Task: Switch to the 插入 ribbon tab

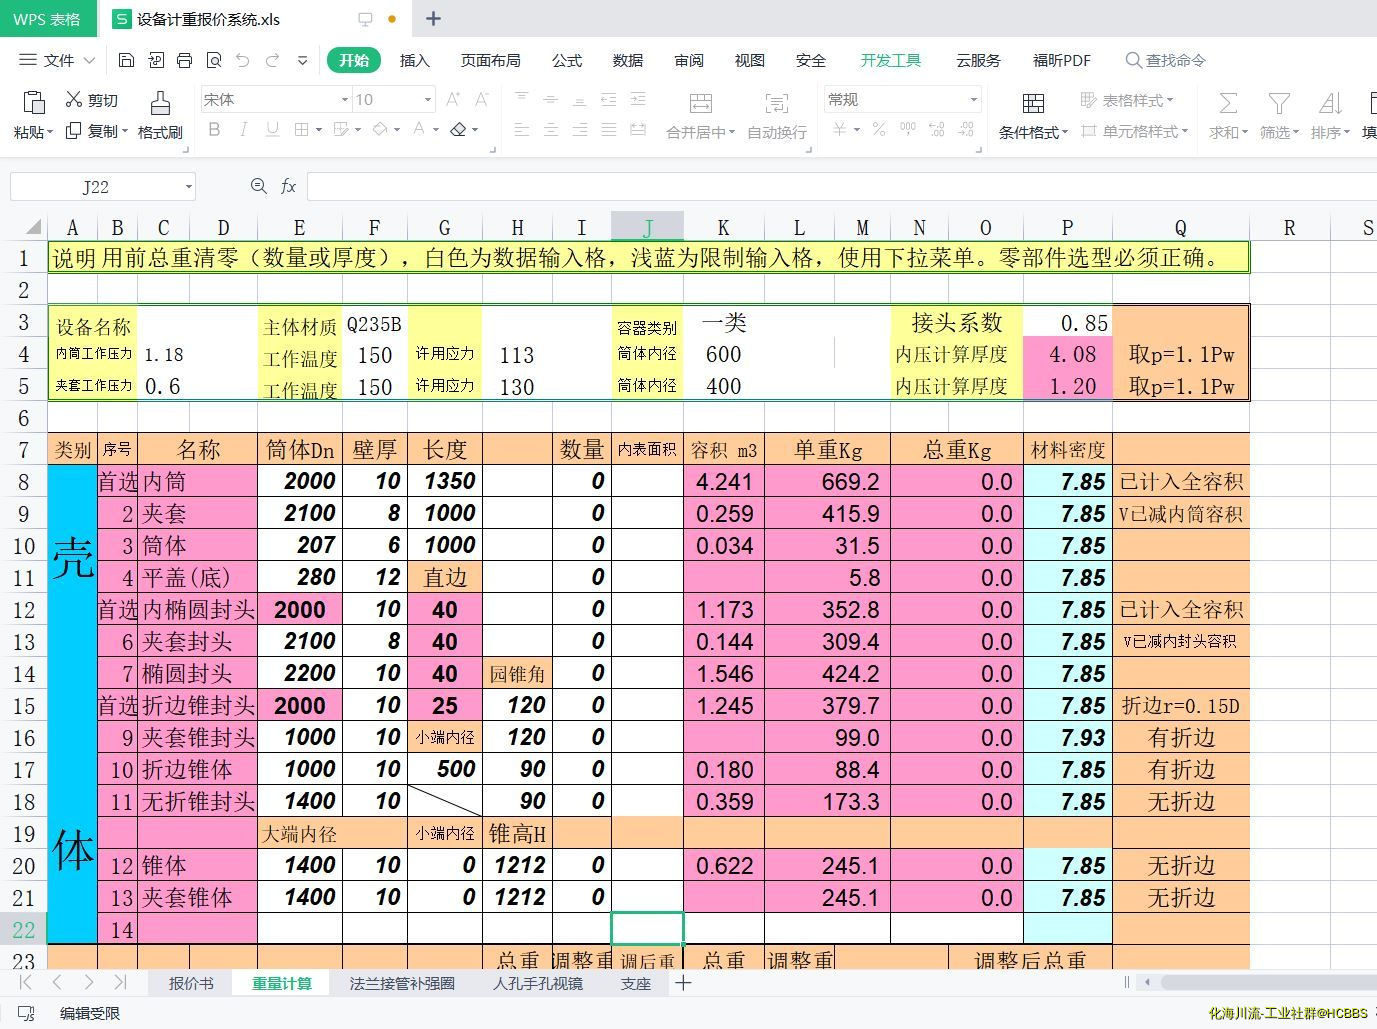Action: 414,61
